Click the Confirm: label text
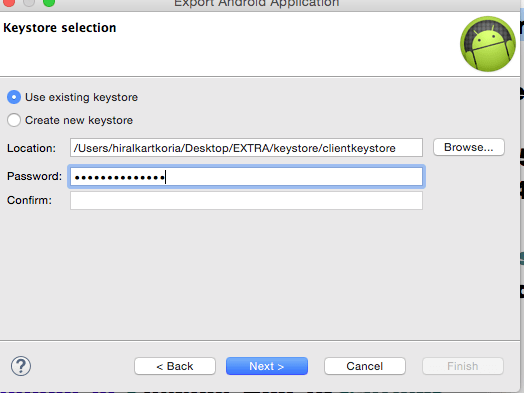 point(29,200)
